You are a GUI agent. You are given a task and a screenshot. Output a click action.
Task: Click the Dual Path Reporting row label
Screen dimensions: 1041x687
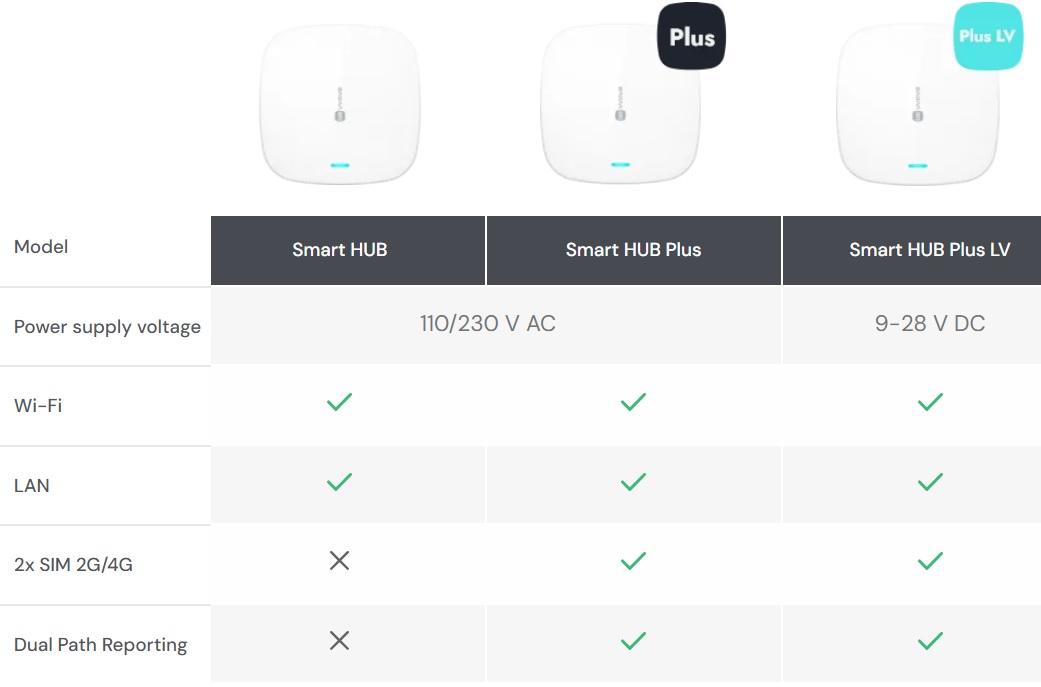click(100, 645)
